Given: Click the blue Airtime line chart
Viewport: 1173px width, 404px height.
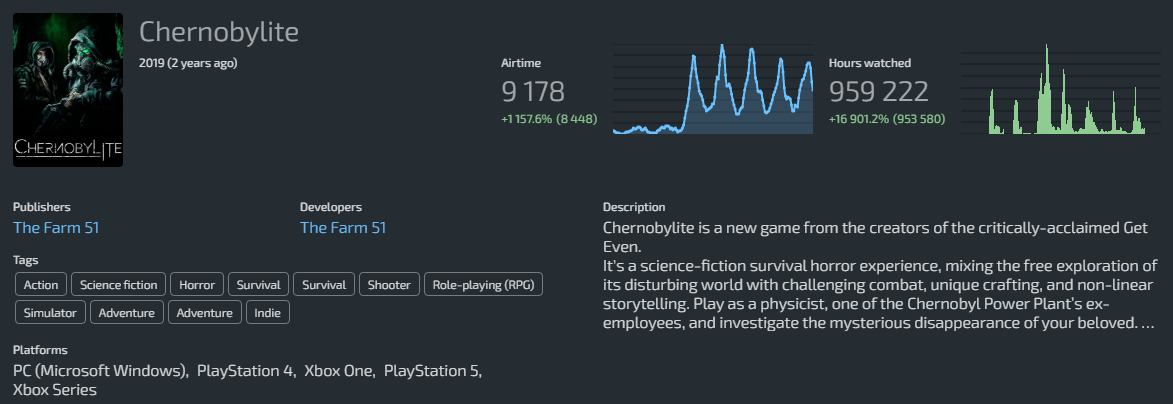Looking at the screenshot, I should 712,90.
